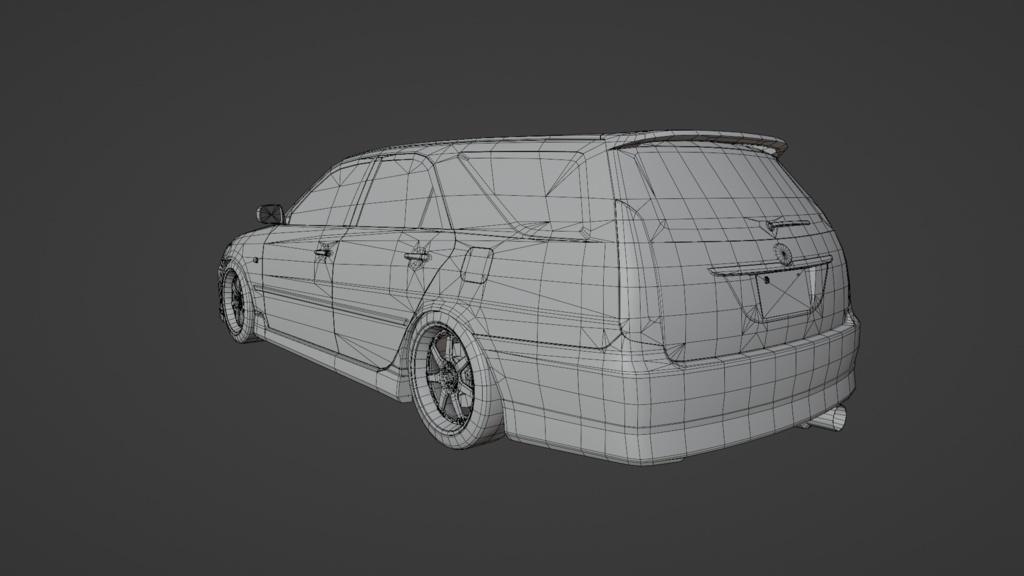This screenshot has width=1024, height=576.
Task: Select the front door handle
Action: tap(323, 252)
